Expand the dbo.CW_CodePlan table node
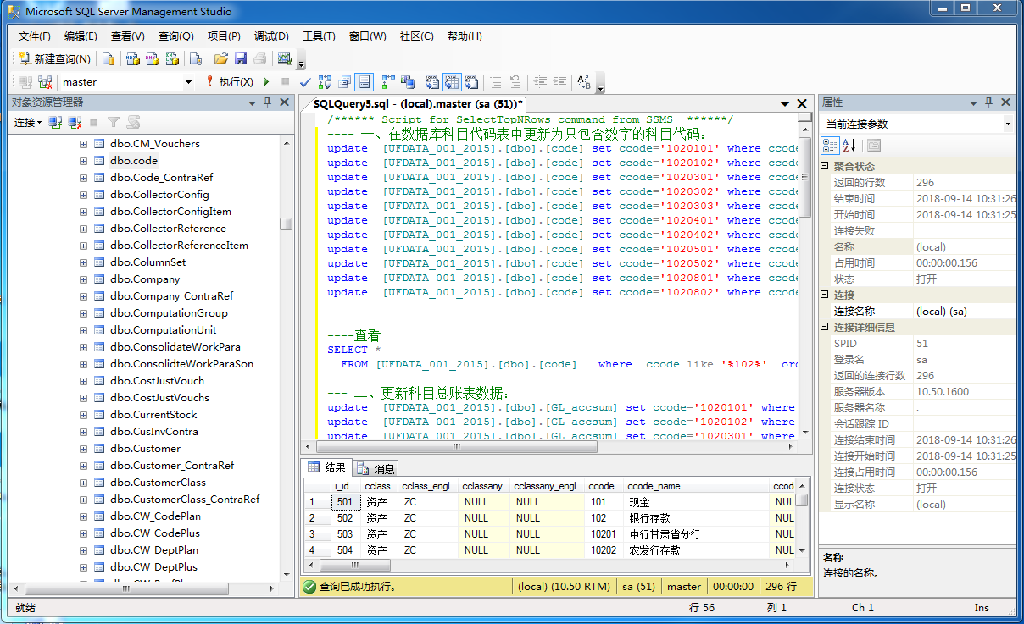Image resolution: width=1024 pixels, height=624 pixels. (84, 516)
